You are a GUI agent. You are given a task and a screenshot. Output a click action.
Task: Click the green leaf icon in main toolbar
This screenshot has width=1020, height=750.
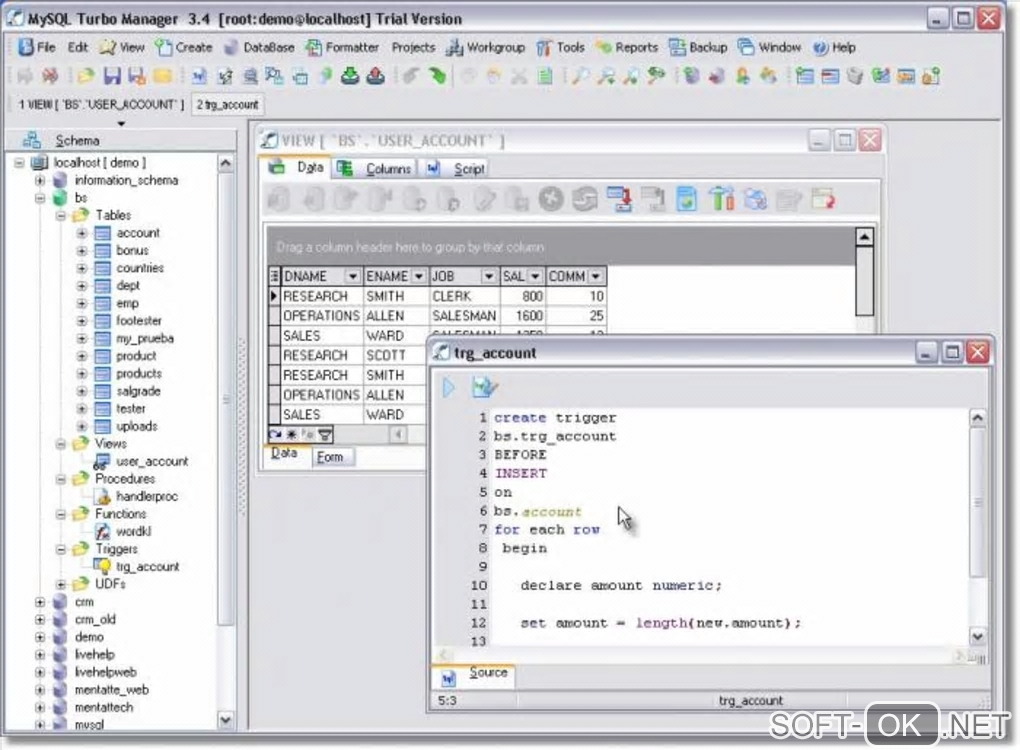[438, 76]
